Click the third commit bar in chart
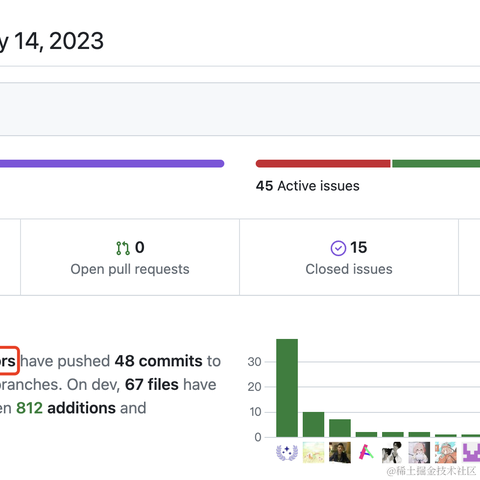Viewport: 480px width, 480px height. pyautogui.click(x=340, y=428)
